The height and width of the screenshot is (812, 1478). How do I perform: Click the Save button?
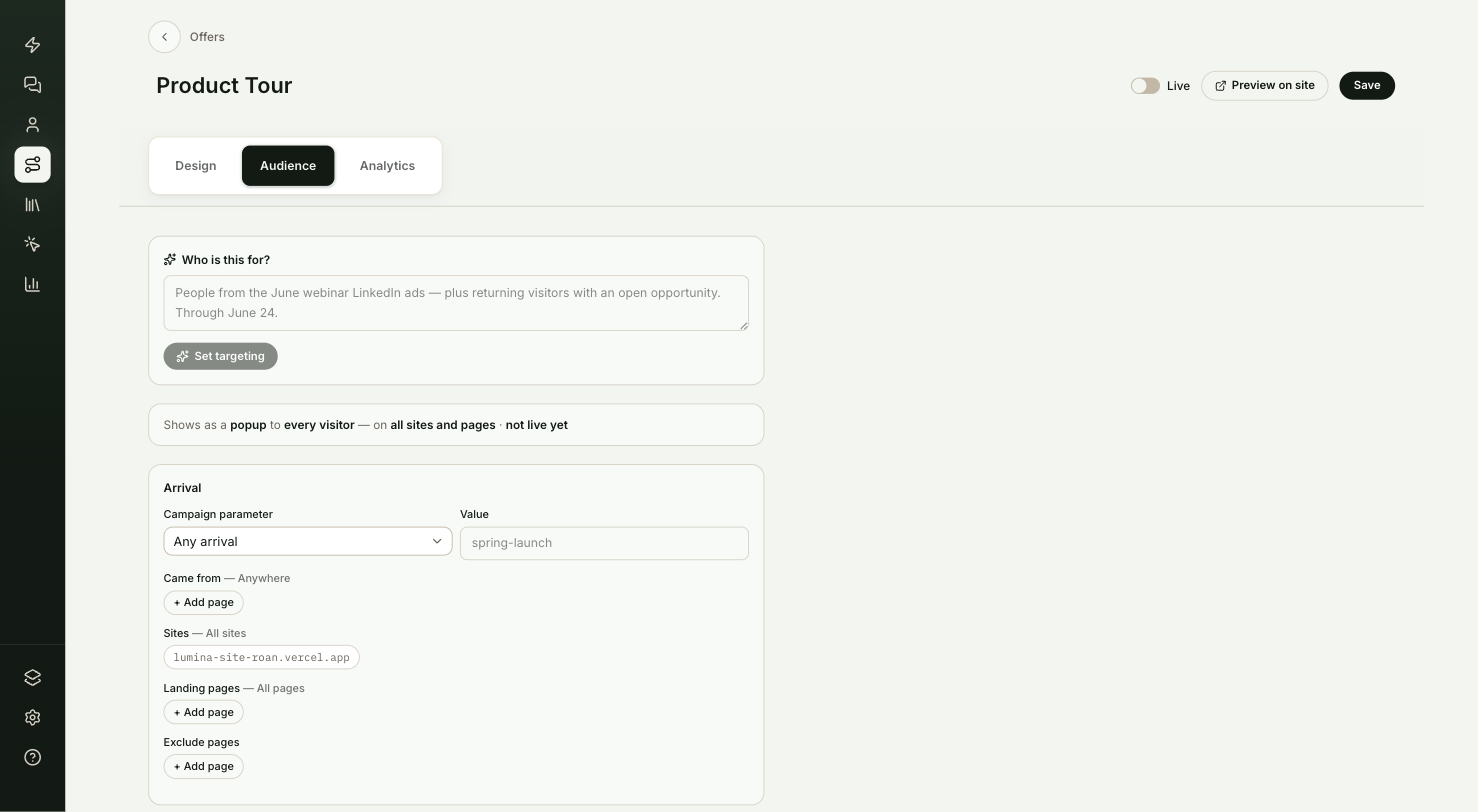pyautogui.click(x=1367, y=86)
